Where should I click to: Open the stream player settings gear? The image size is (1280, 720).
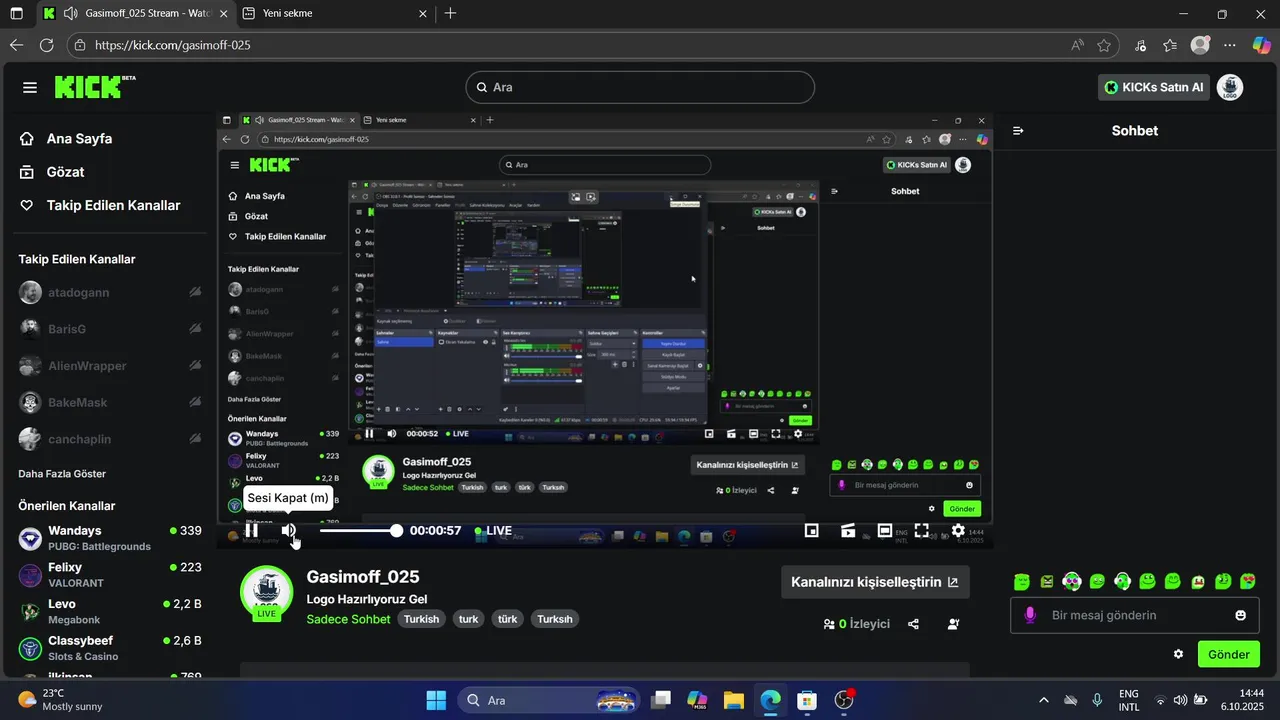(958, 531)
